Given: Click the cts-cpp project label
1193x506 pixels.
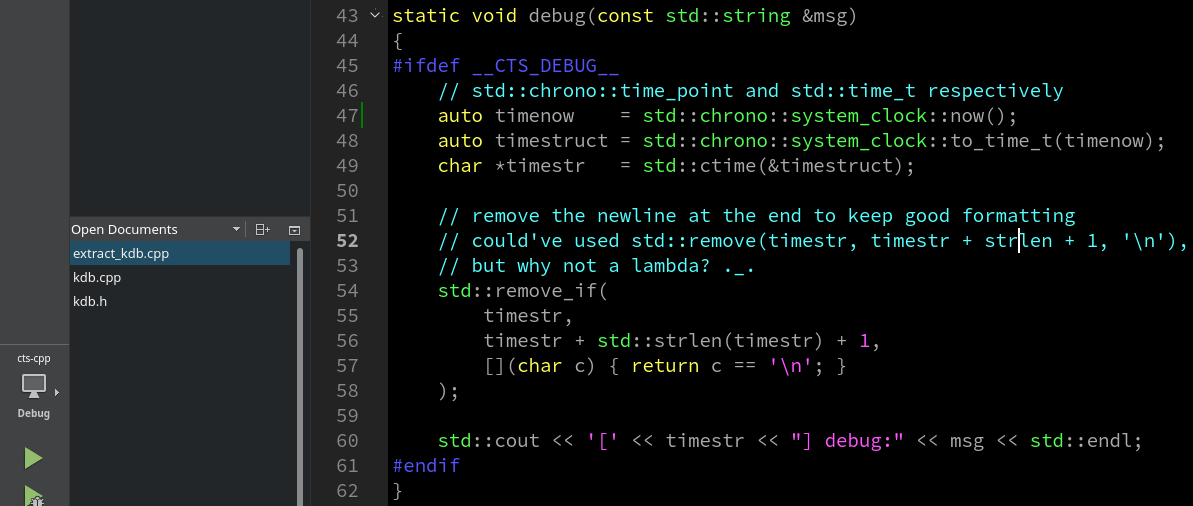Looking at the screenshot, I should tap(33, 358).
